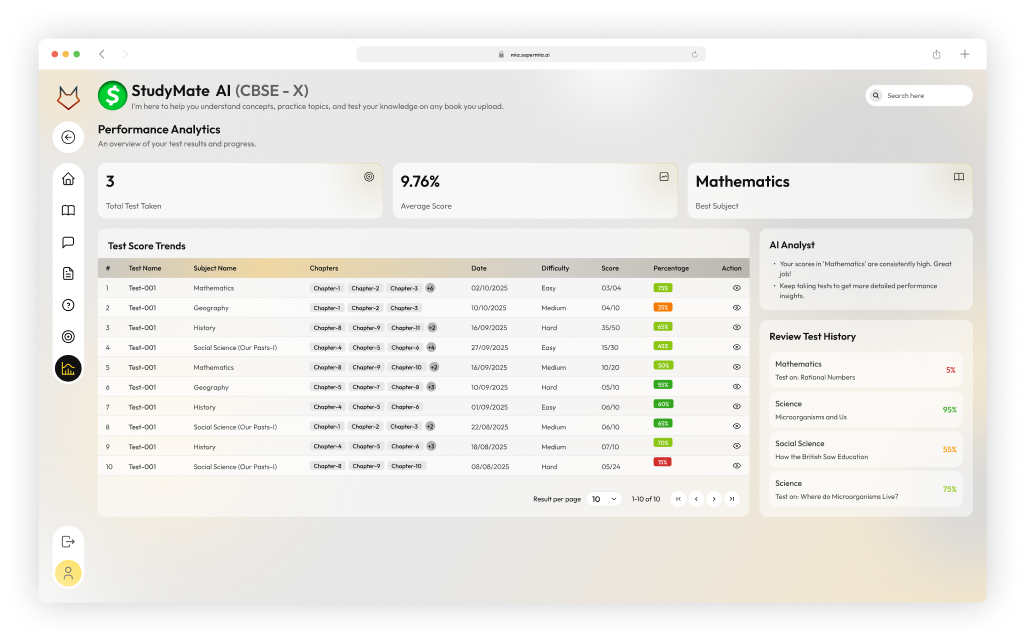The image size is (1026, 642).
Task: Go to the next results page
Action: [x=714, y=498]
